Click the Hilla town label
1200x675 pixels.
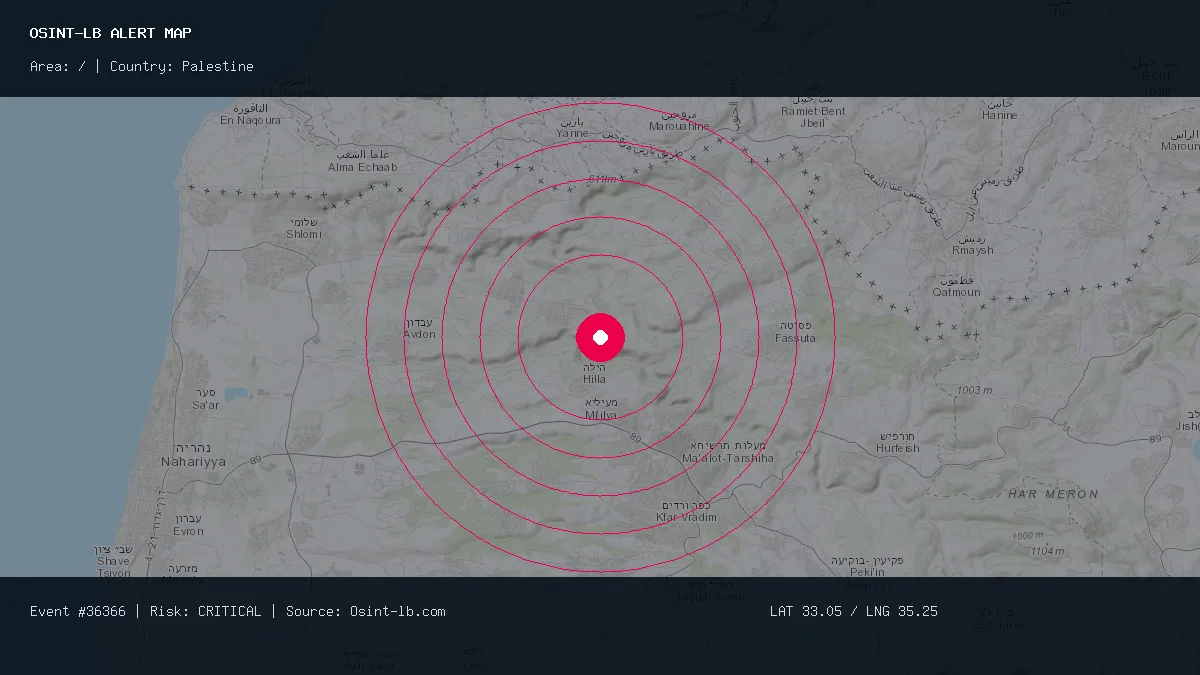[595, 374]
